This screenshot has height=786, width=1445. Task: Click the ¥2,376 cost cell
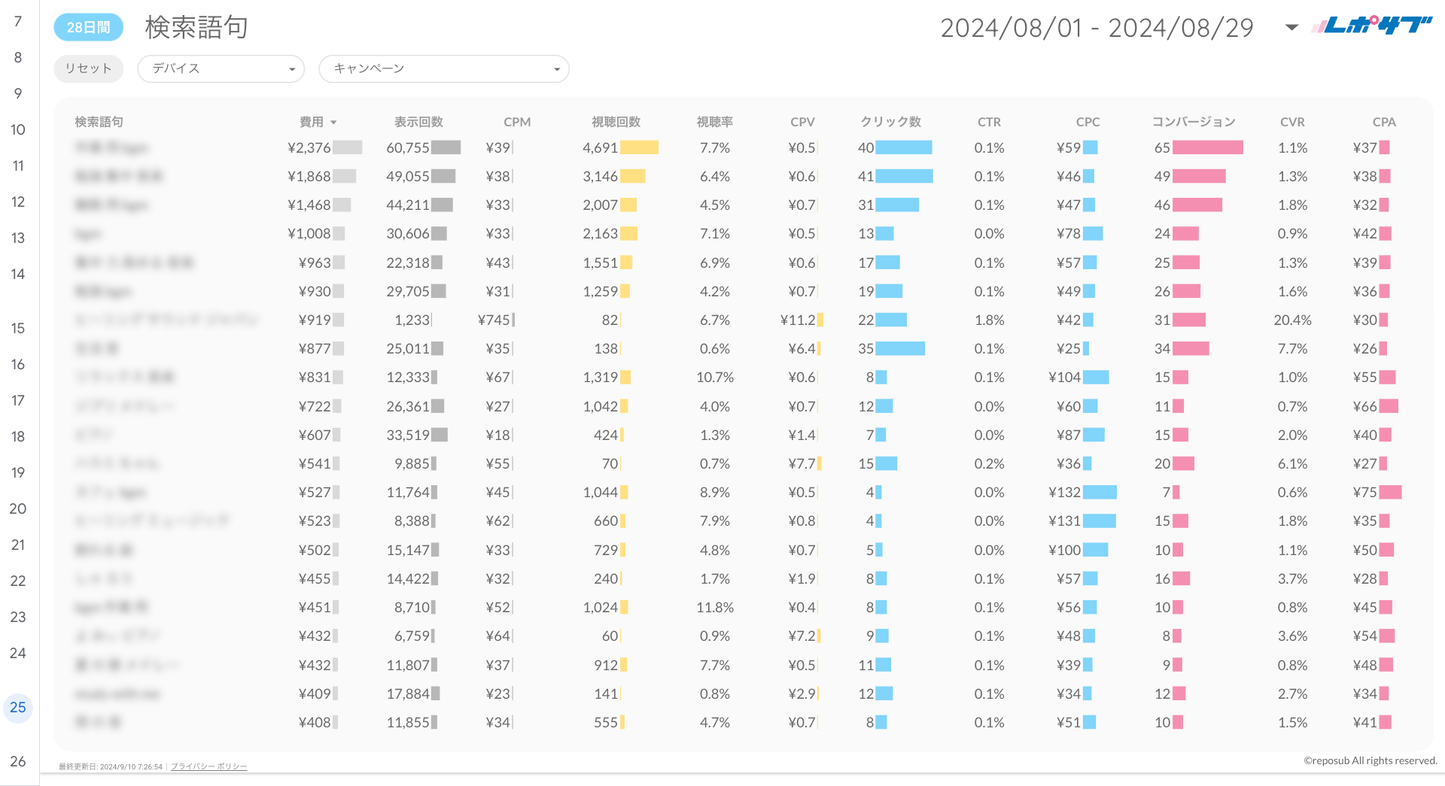[x=309, y=148]
